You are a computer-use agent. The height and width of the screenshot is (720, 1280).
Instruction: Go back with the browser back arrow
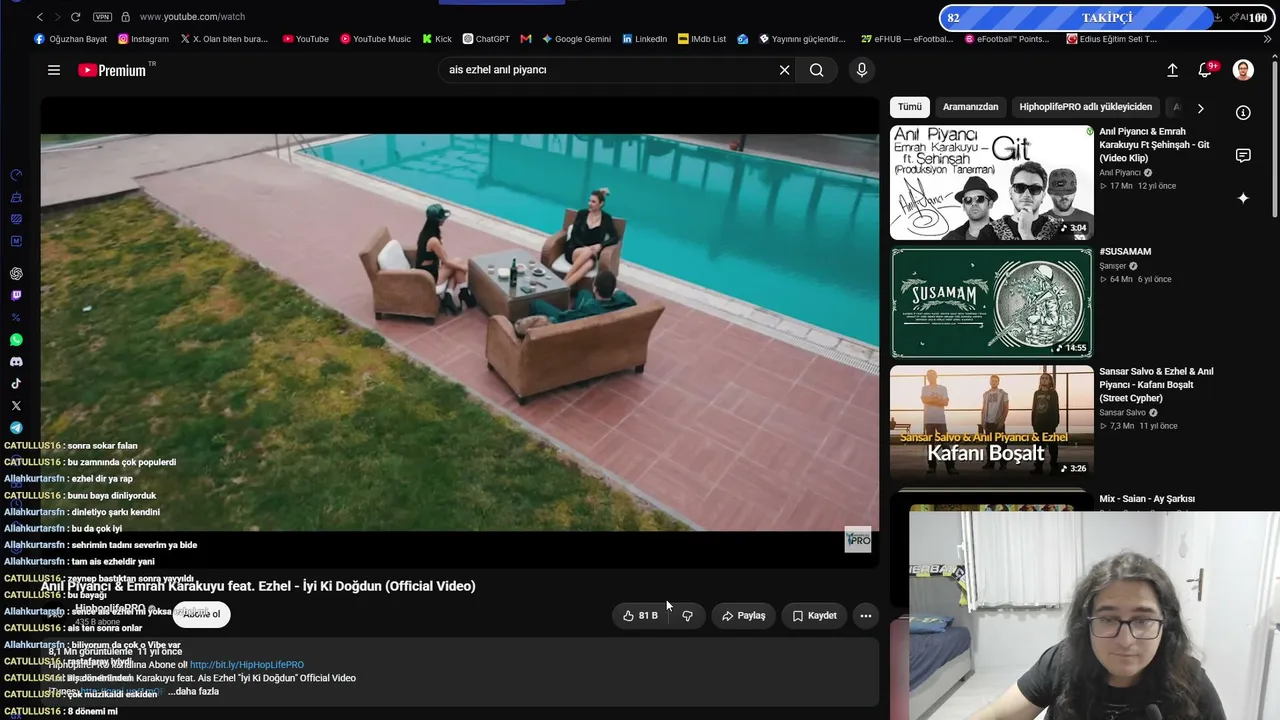(40, 17)
